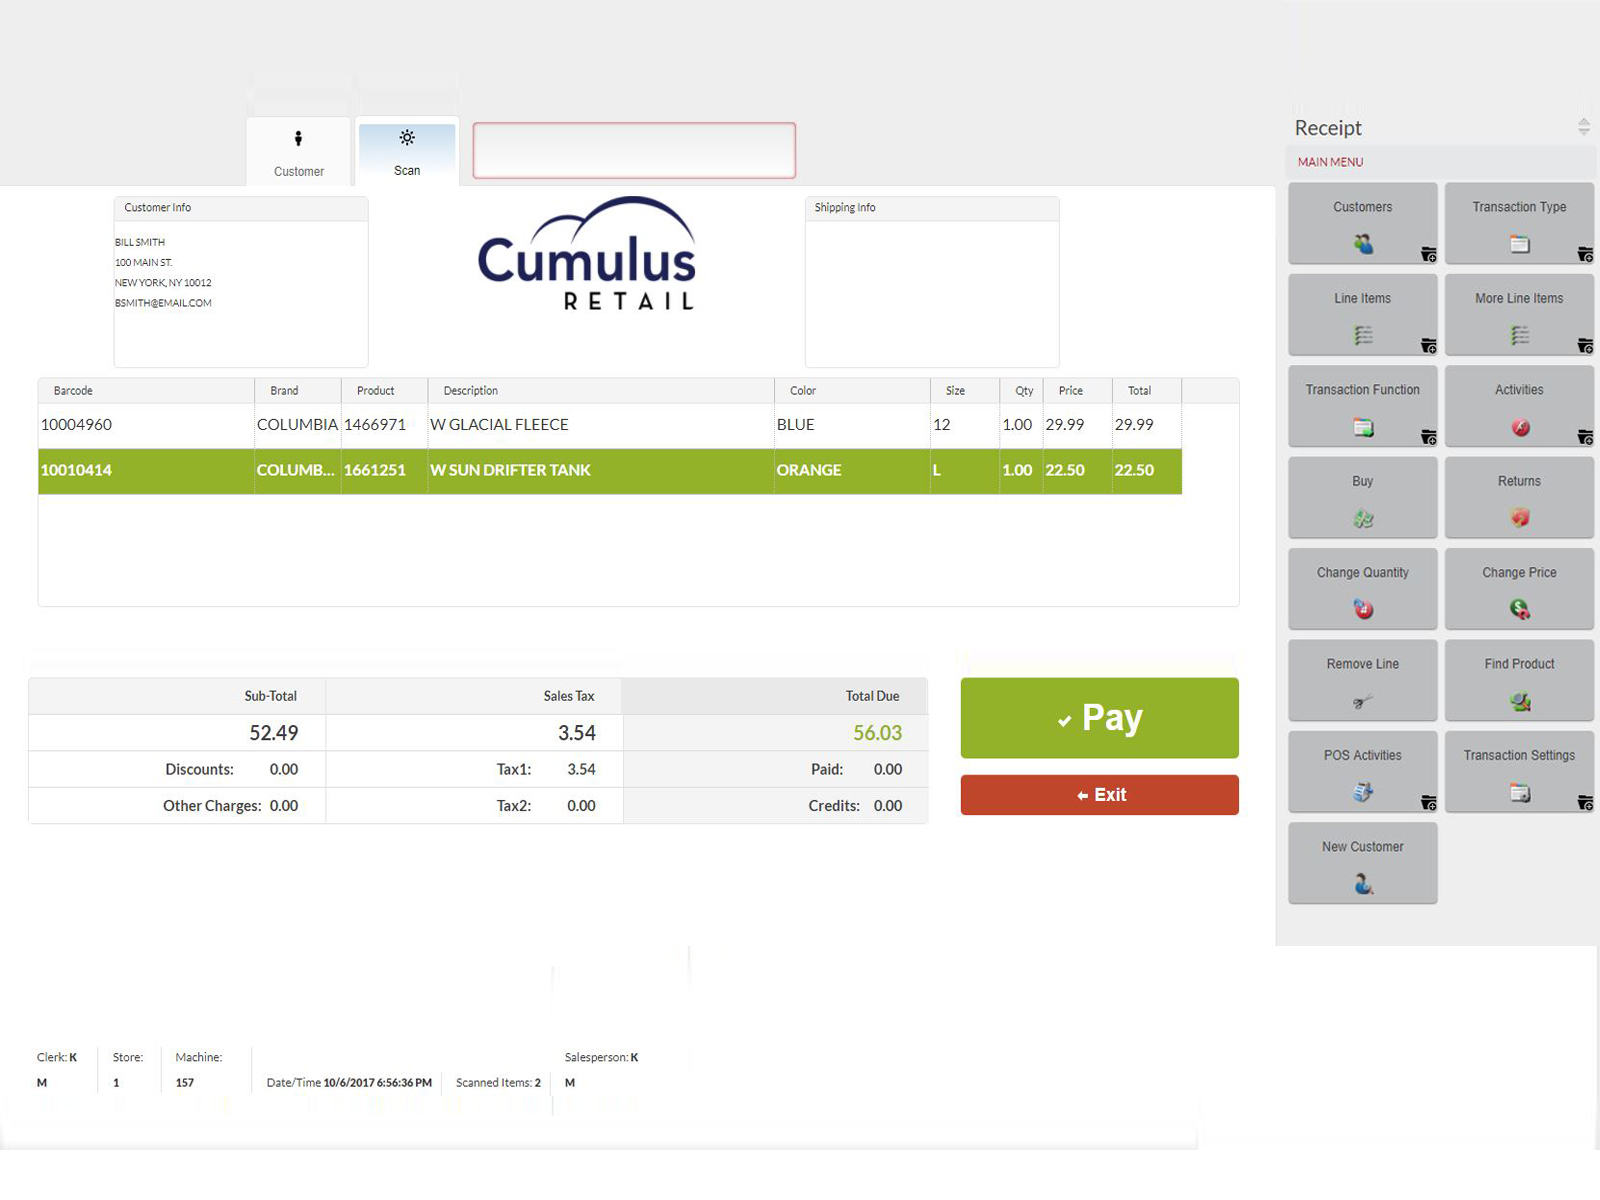Select the Returns tile
This screenshot has width=1600, height=1200.
1518,497
